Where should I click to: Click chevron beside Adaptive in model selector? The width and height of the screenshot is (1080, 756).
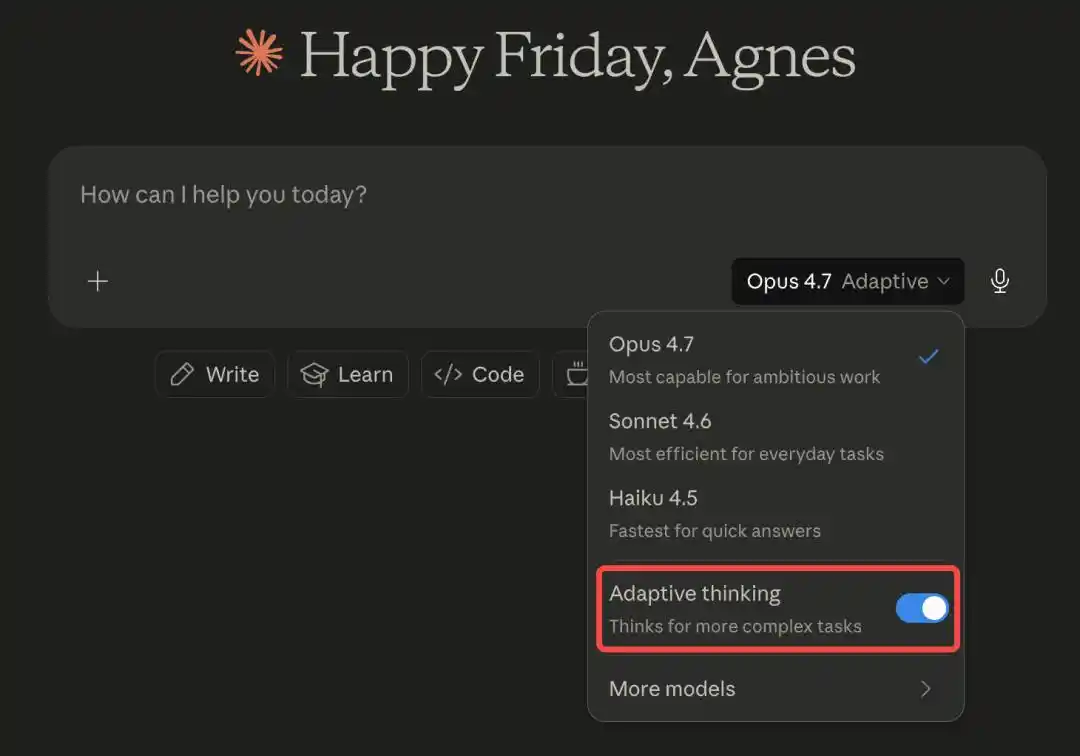click(x=943, y=282)
